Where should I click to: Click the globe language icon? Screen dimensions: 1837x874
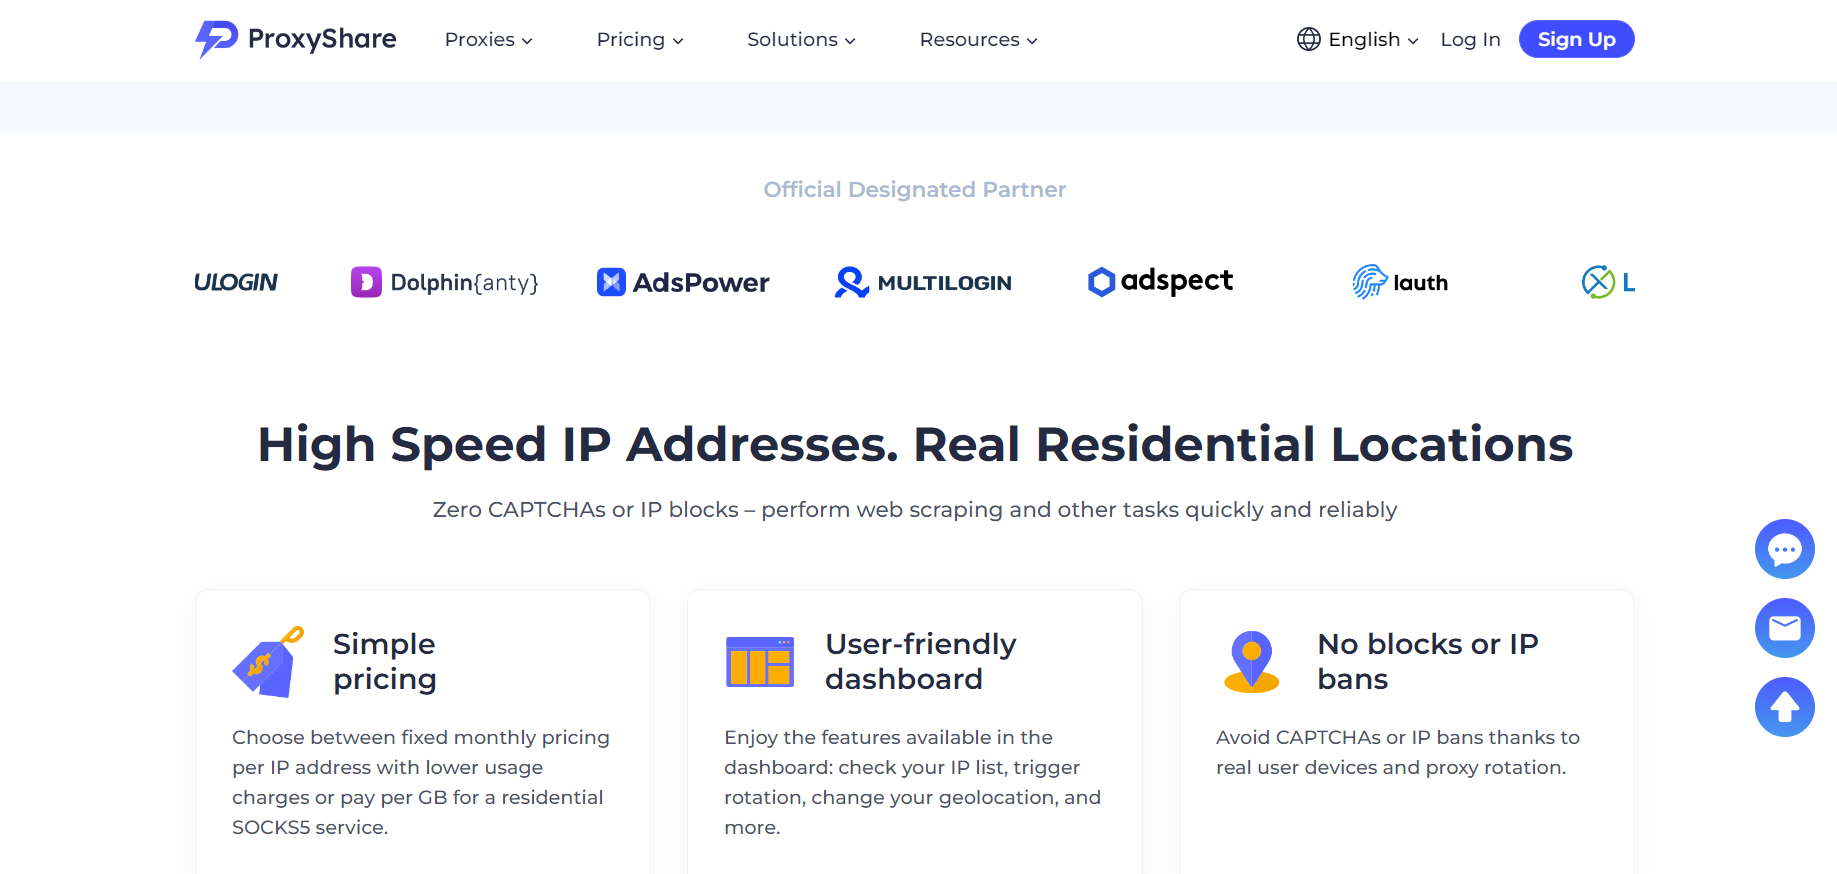(x=1308, y=39)
